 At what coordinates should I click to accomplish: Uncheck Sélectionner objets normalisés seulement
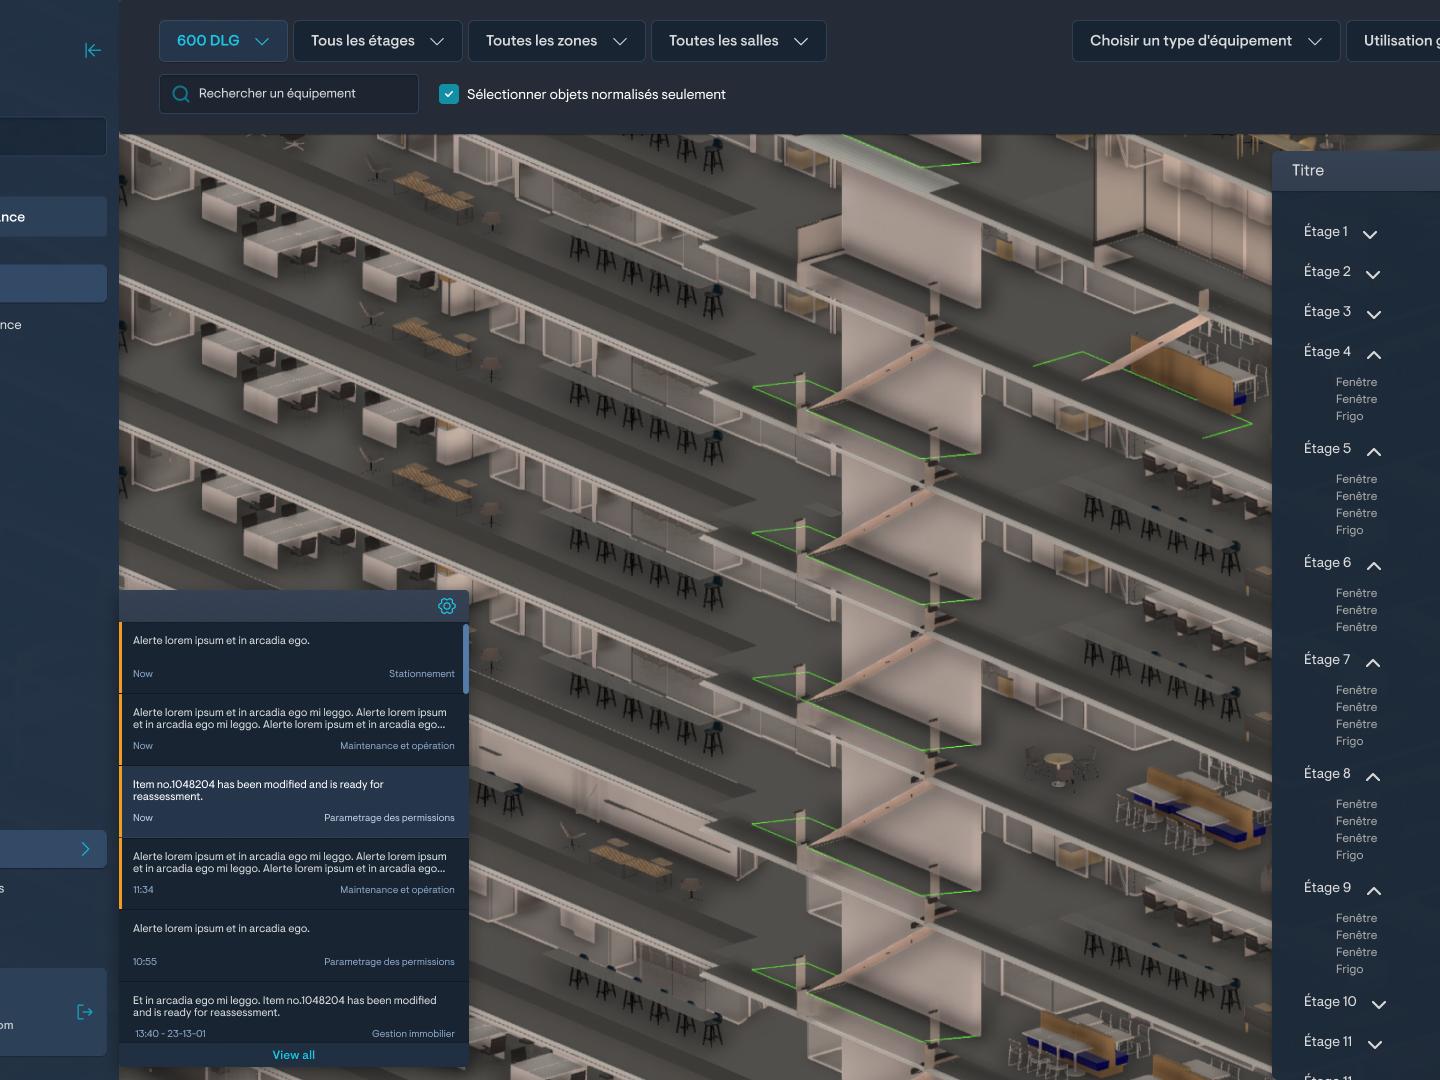click(x=449, y=94)
